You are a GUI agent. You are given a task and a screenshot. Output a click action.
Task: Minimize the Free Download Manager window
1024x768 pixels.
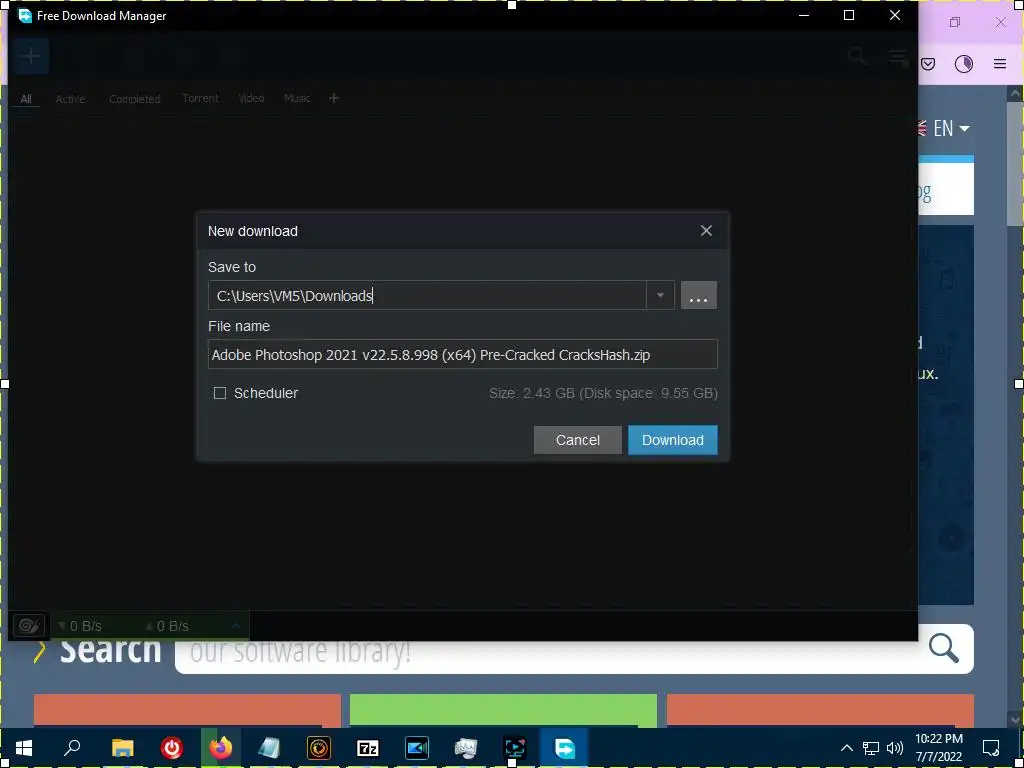pyautogui.click(x=804, y=15)
